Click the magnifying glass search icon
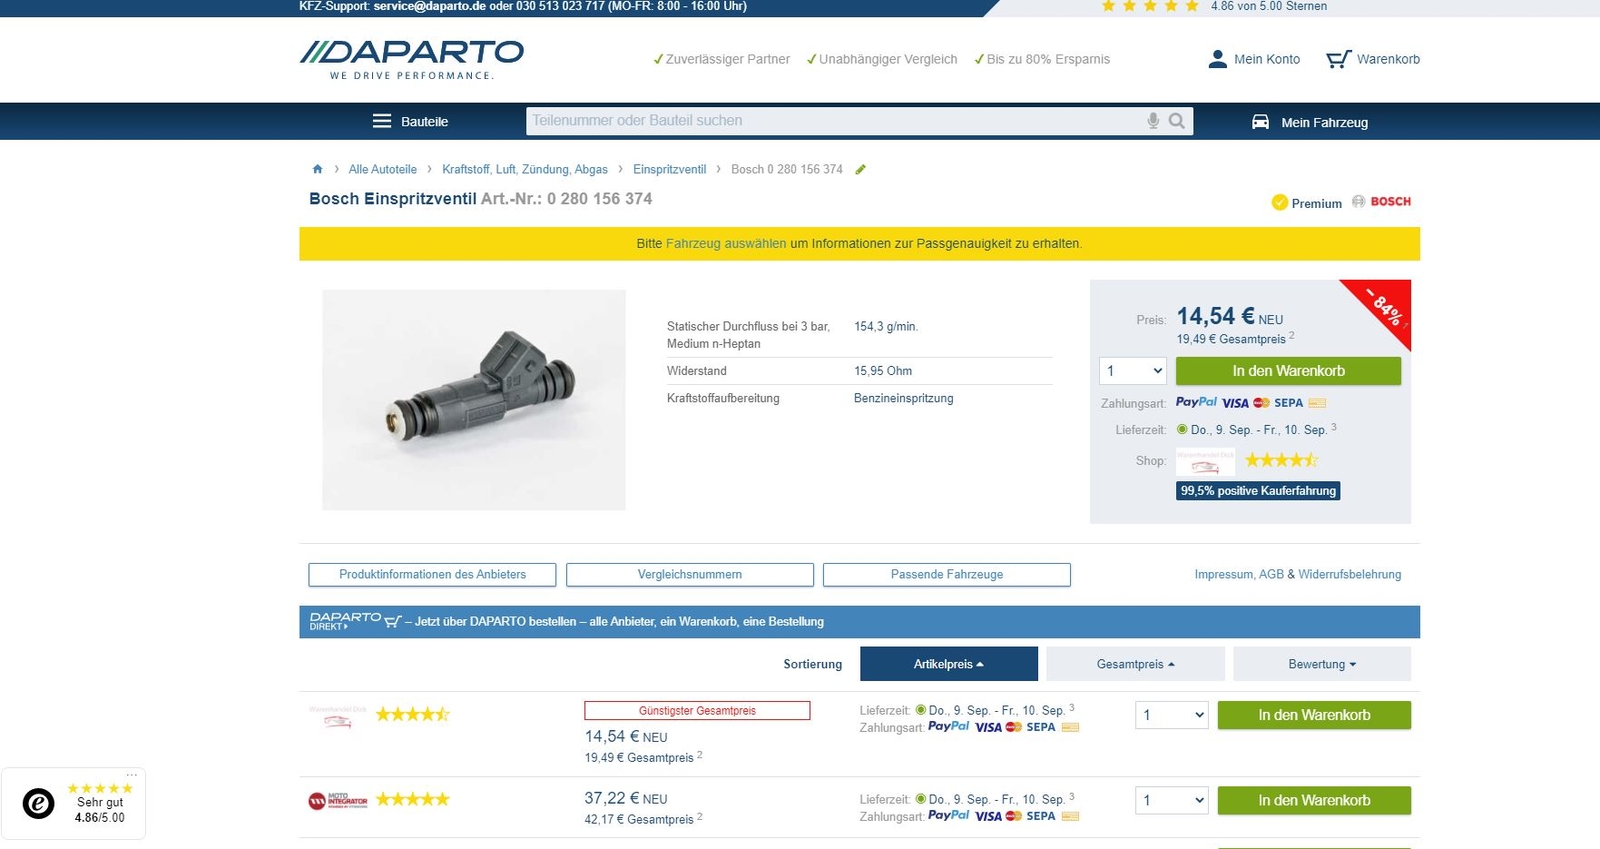 pos(1177,121)
